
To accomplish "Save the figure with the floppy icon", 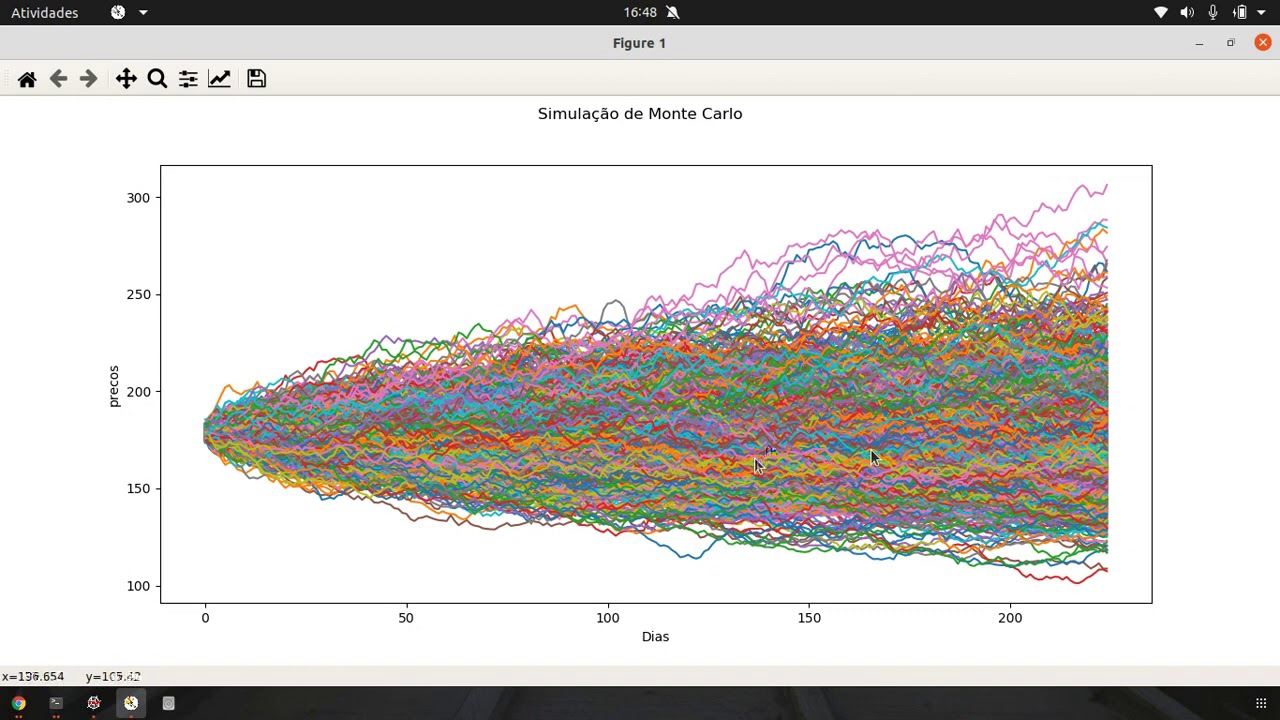I will 256,79.
